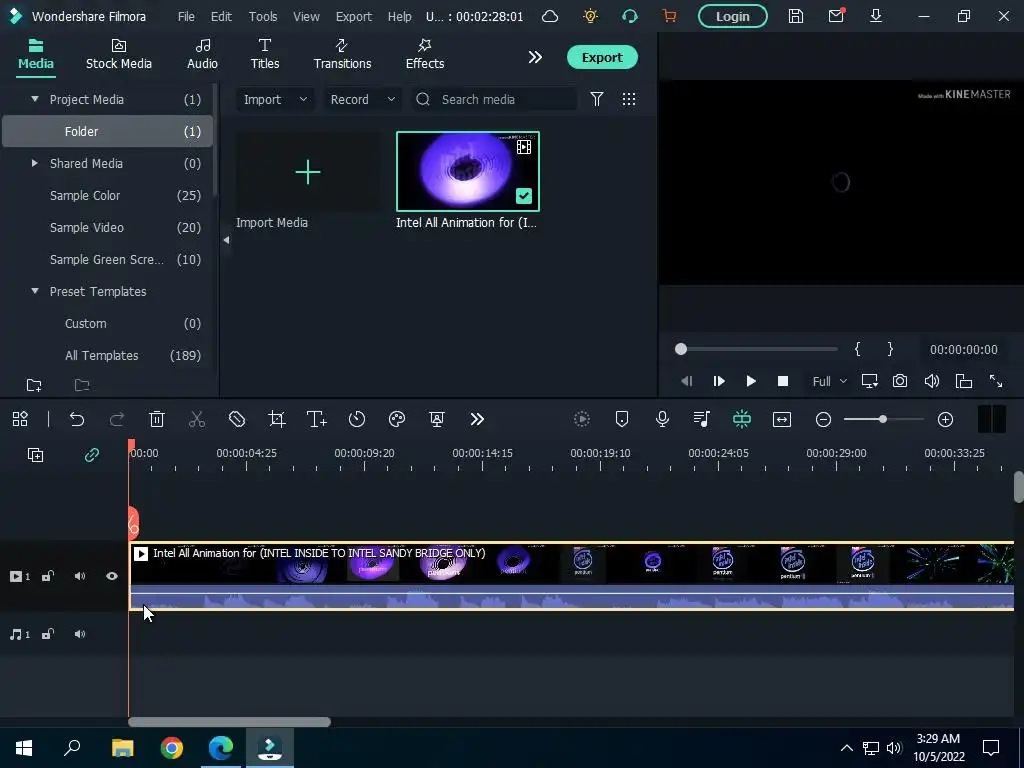Collapse the media panel with side arrow

point(226,240)
